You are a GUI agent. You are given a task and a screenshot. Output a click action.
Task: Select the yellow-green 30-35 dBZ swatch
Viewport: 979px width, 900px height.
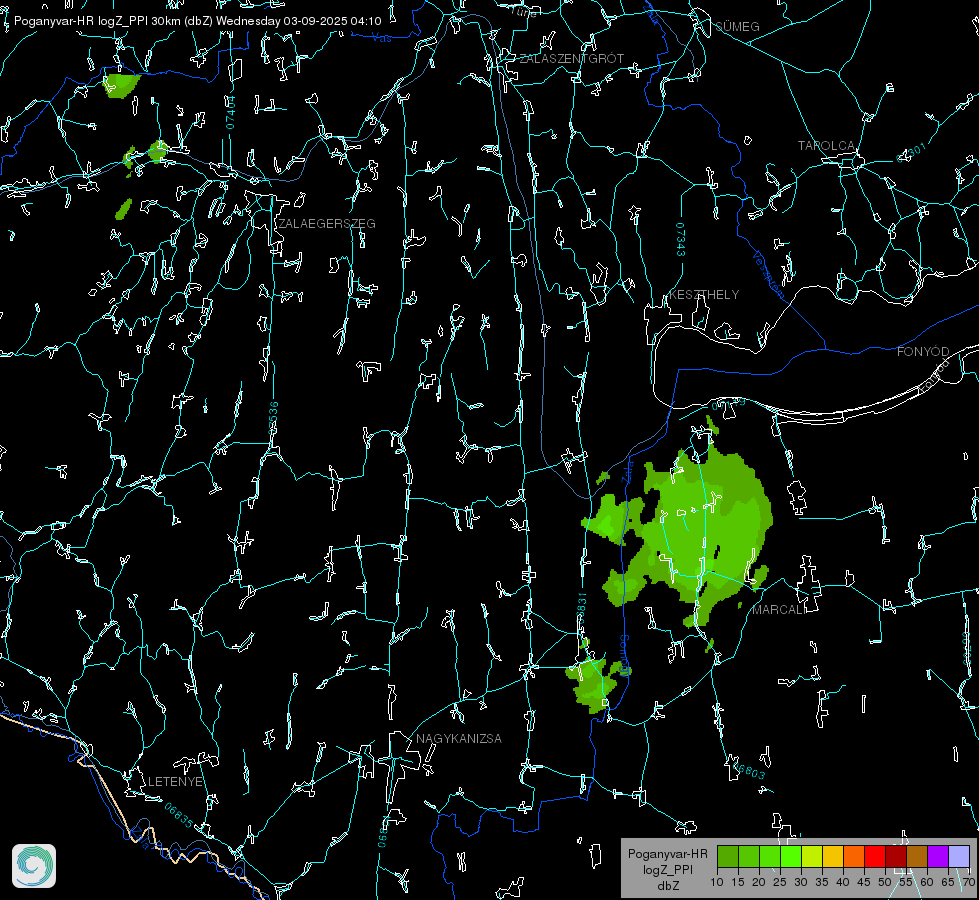(x=812, y=856)
